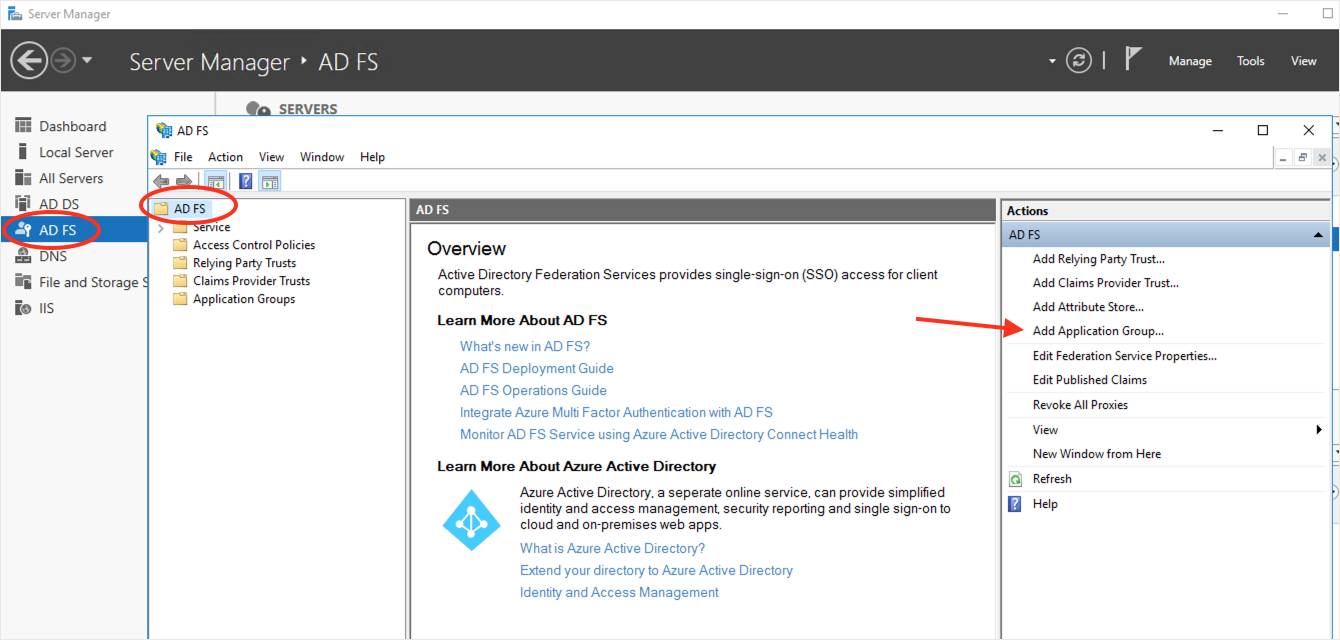The image size is (1340, 640).
Task: Open the View menu in AD FS console
Action: click(271, 157)
